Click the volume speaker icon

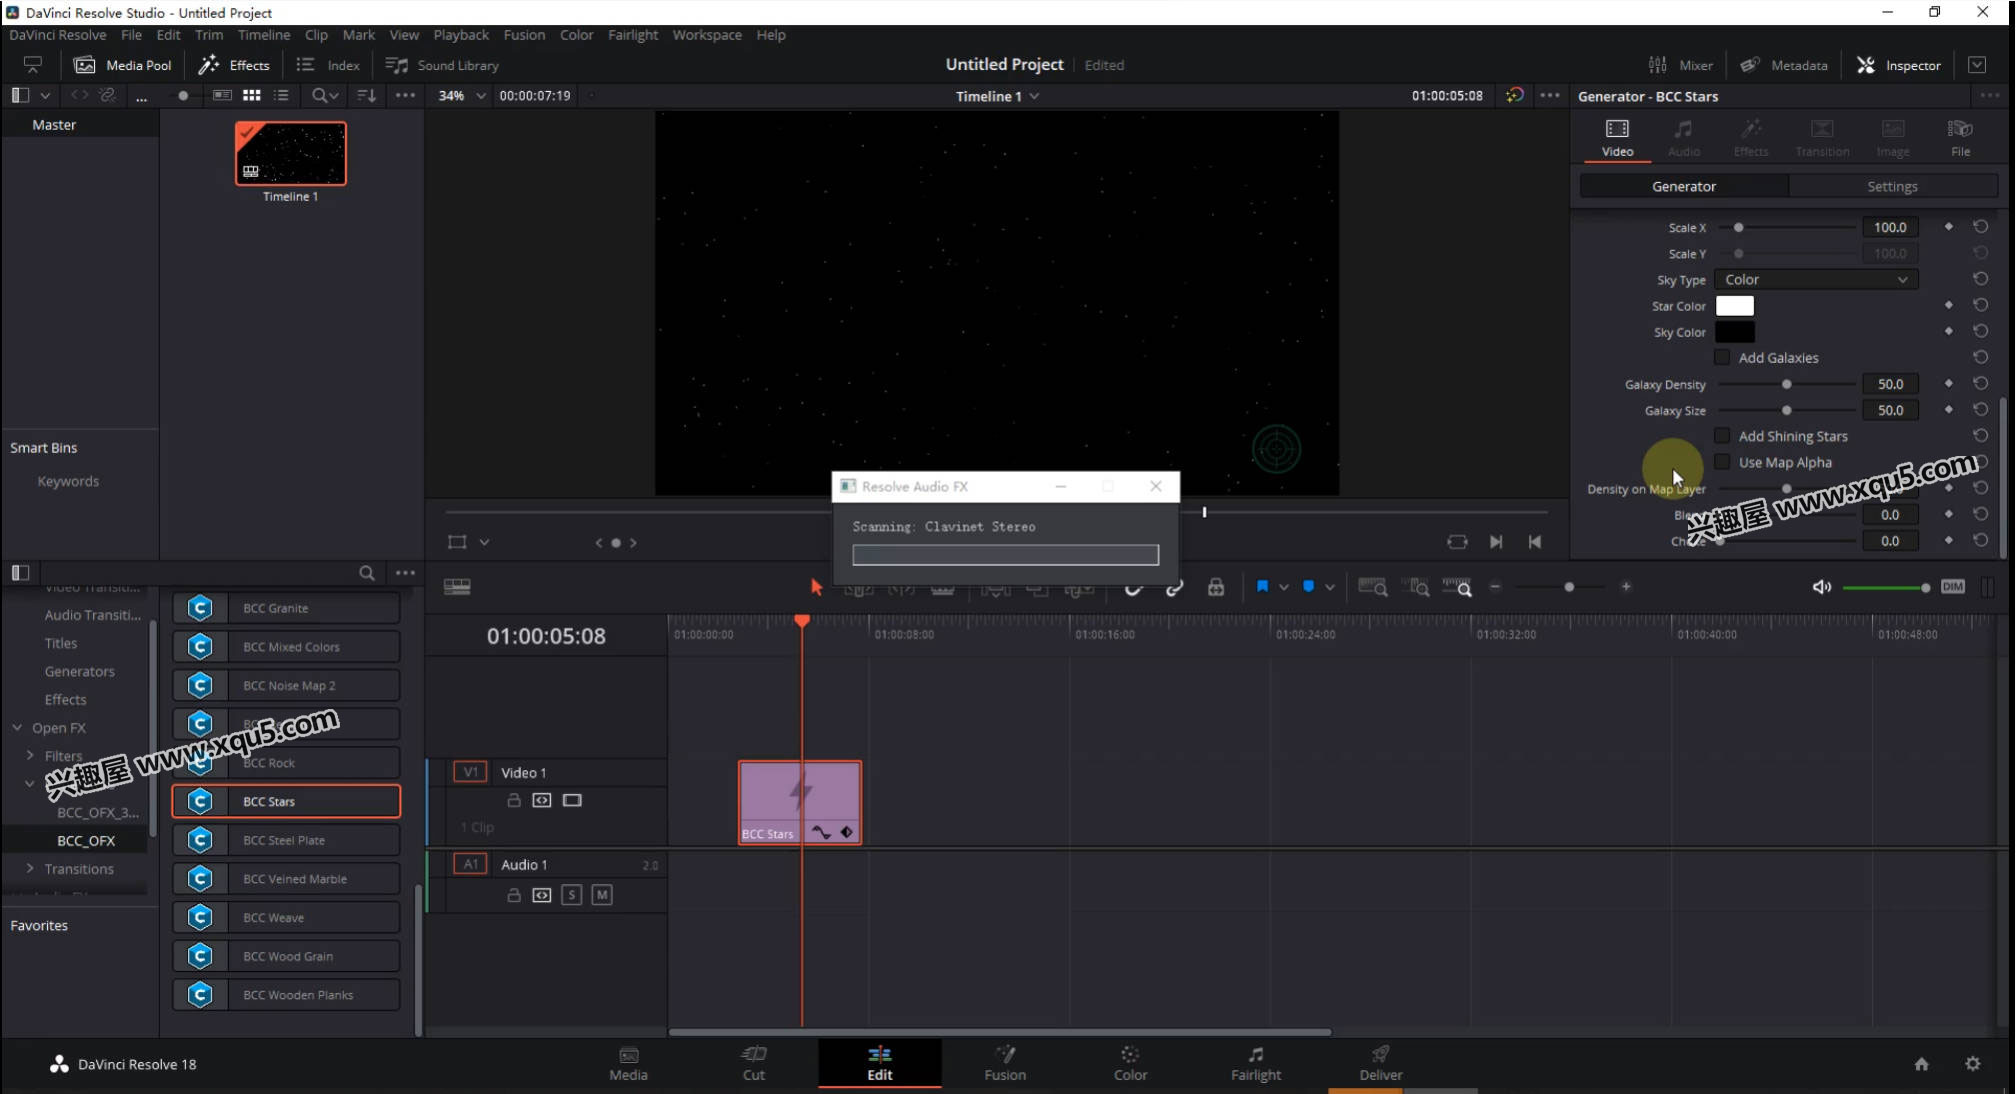[x=1822, y=587]
